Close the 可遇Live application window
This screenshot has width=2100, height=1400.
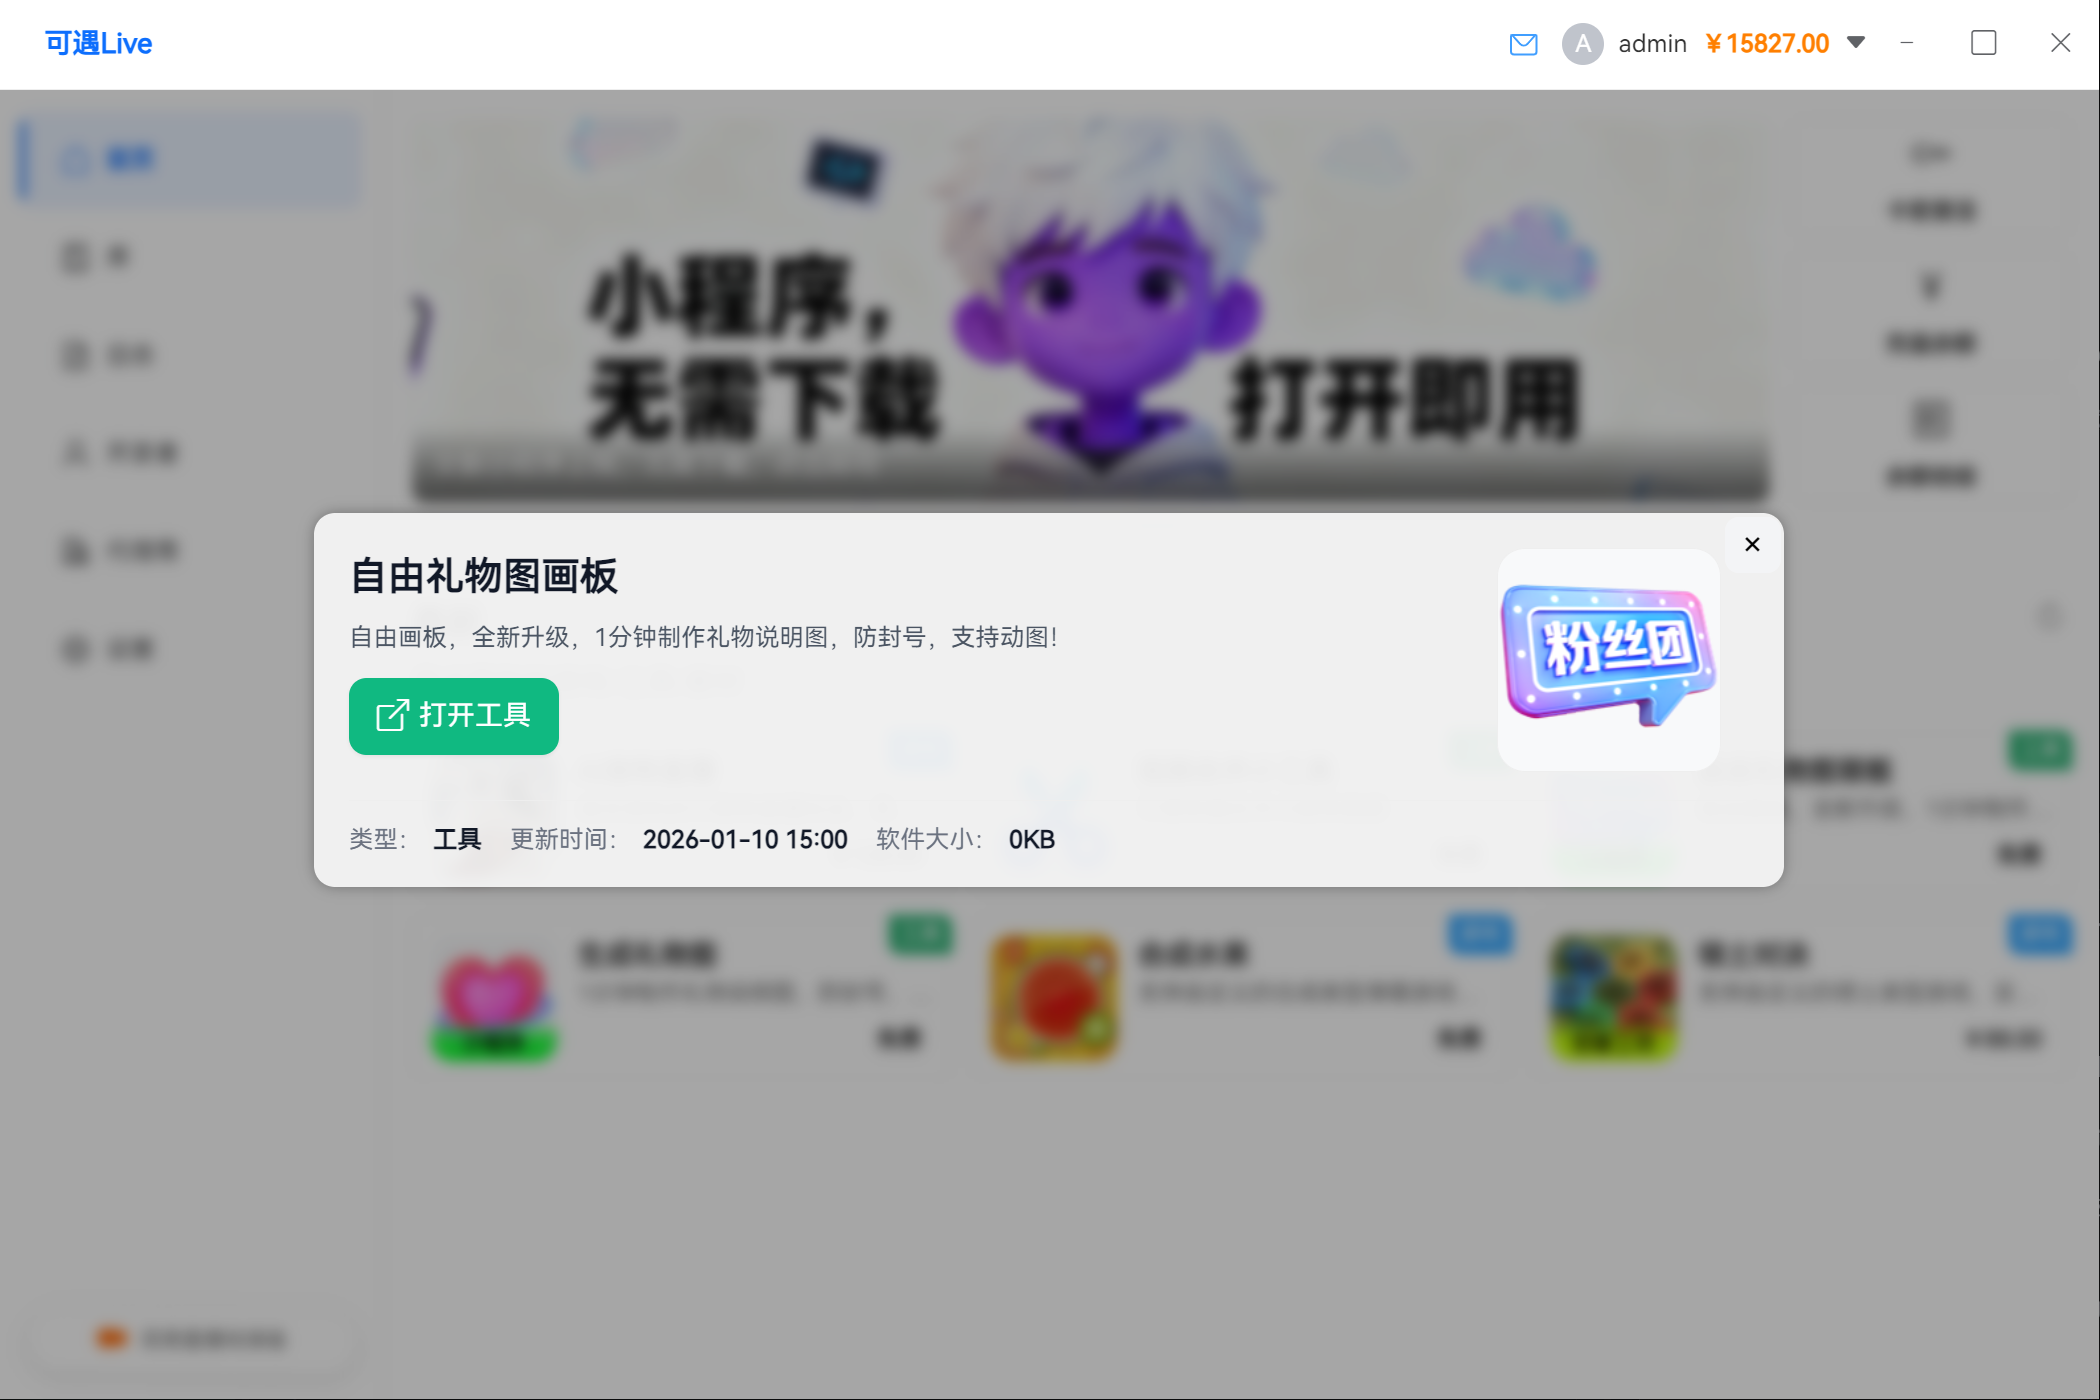tap(2060, 43)
